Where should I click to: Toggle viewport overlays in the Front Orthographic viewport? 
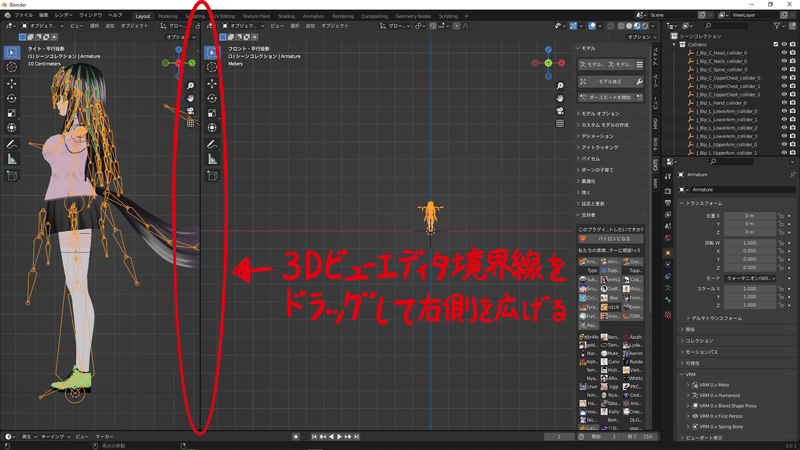click(x=592, y=26)
